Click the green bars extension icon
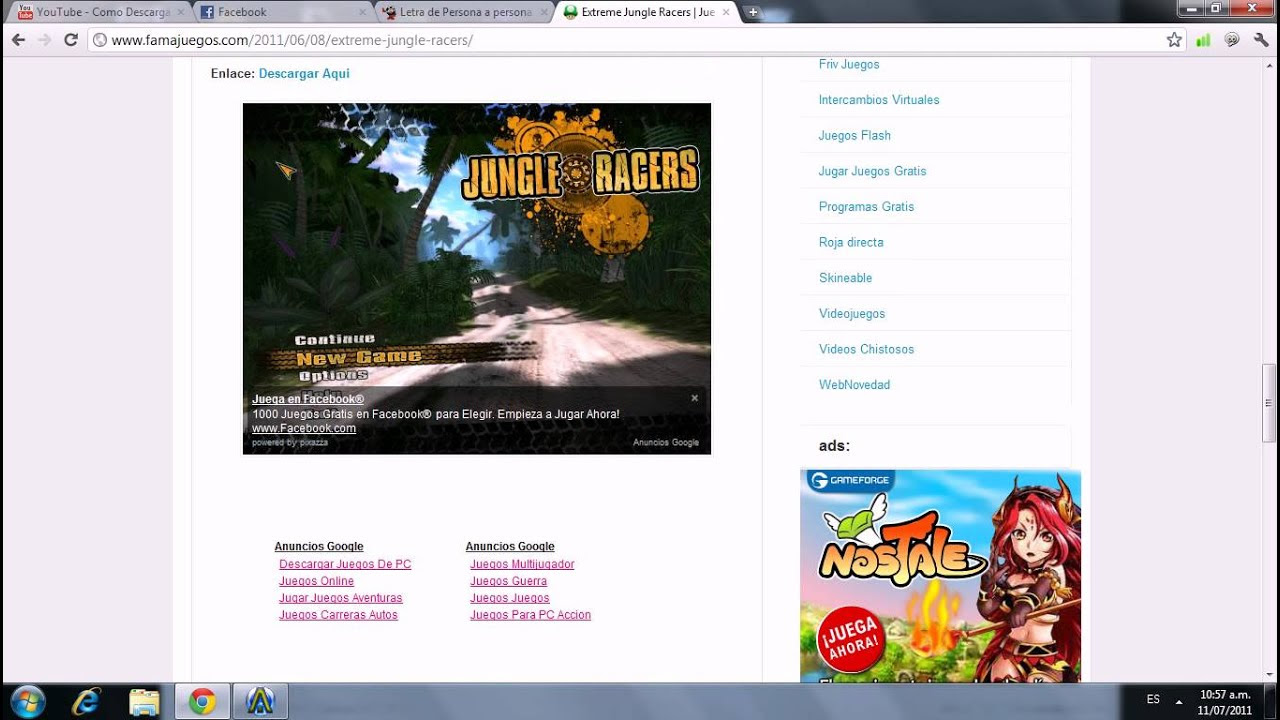This screenshot has height=720, width=1280. (1204, 40)
